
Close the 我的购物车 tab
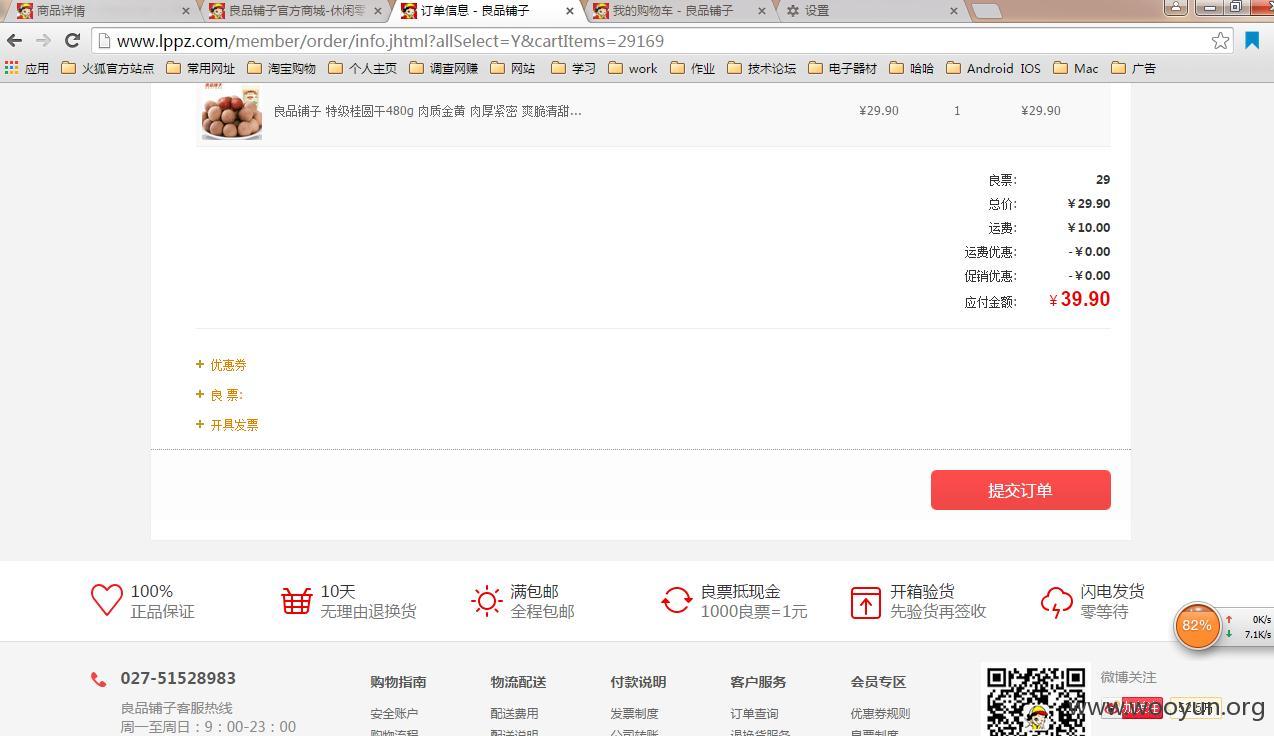[x=762, y=11]
